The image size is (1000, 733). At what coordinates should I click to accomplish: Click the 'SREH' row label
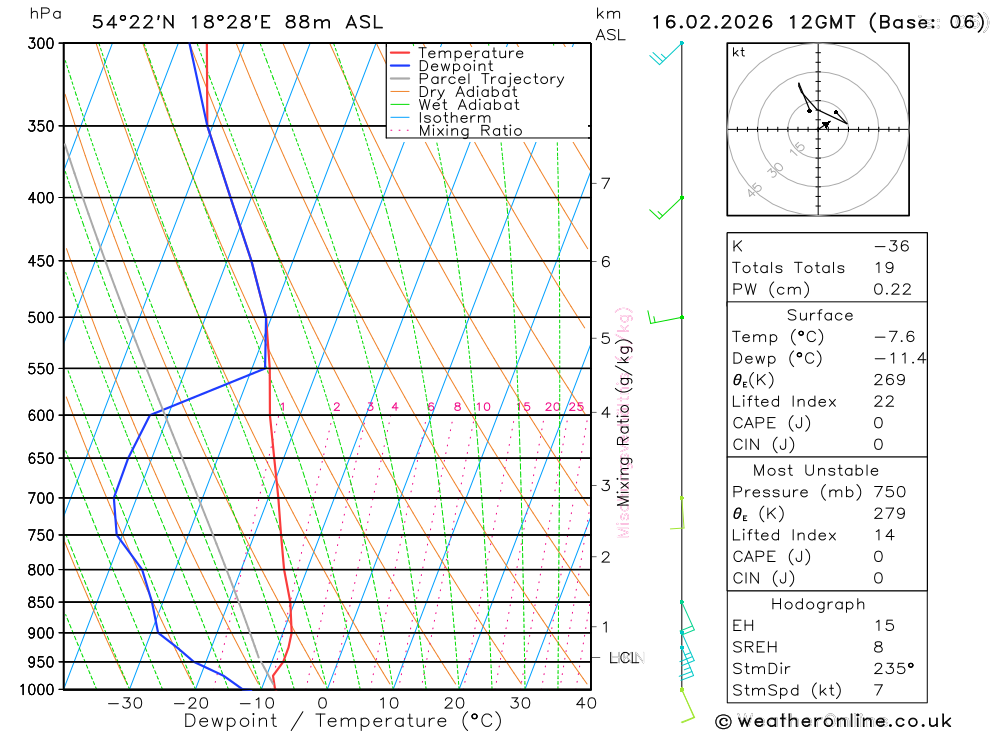pos(754,648)
